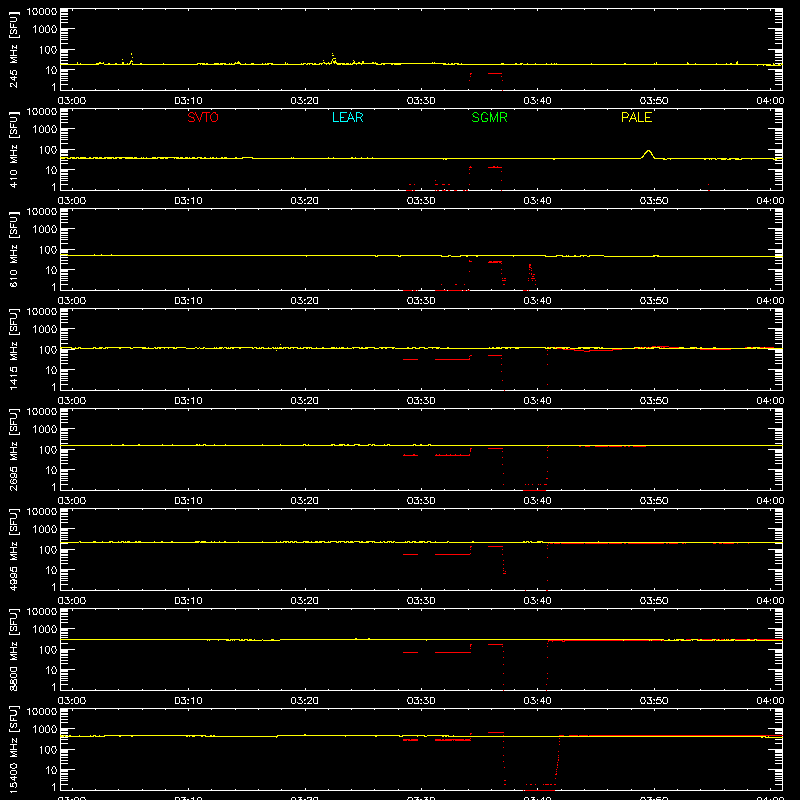Viewport: 800px width, 800px height.
Task: Click the 03:40 time label under 1415 MHz panel
Action: point(537,401)
